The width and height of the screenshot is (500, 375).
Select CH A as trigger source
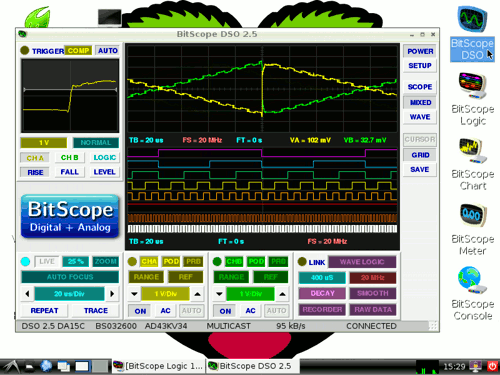pos(35,158)
